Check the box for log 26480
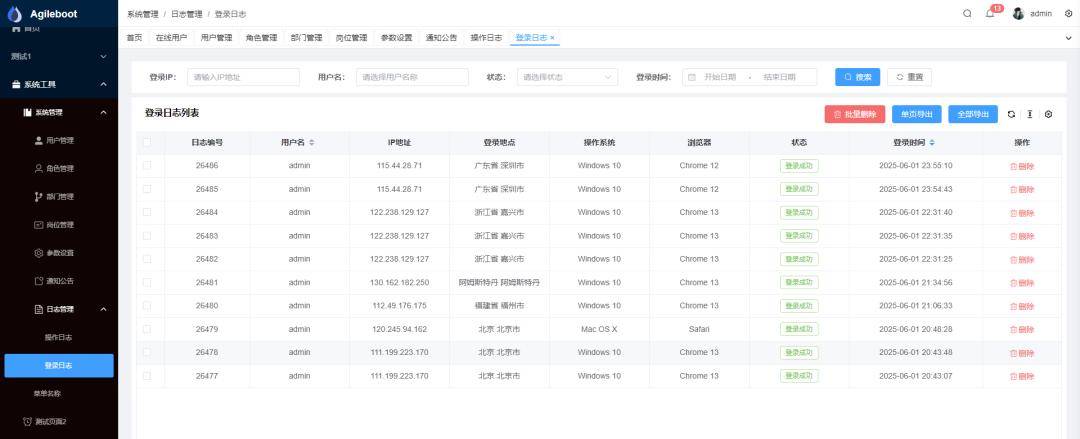 [x=147, y=305]
